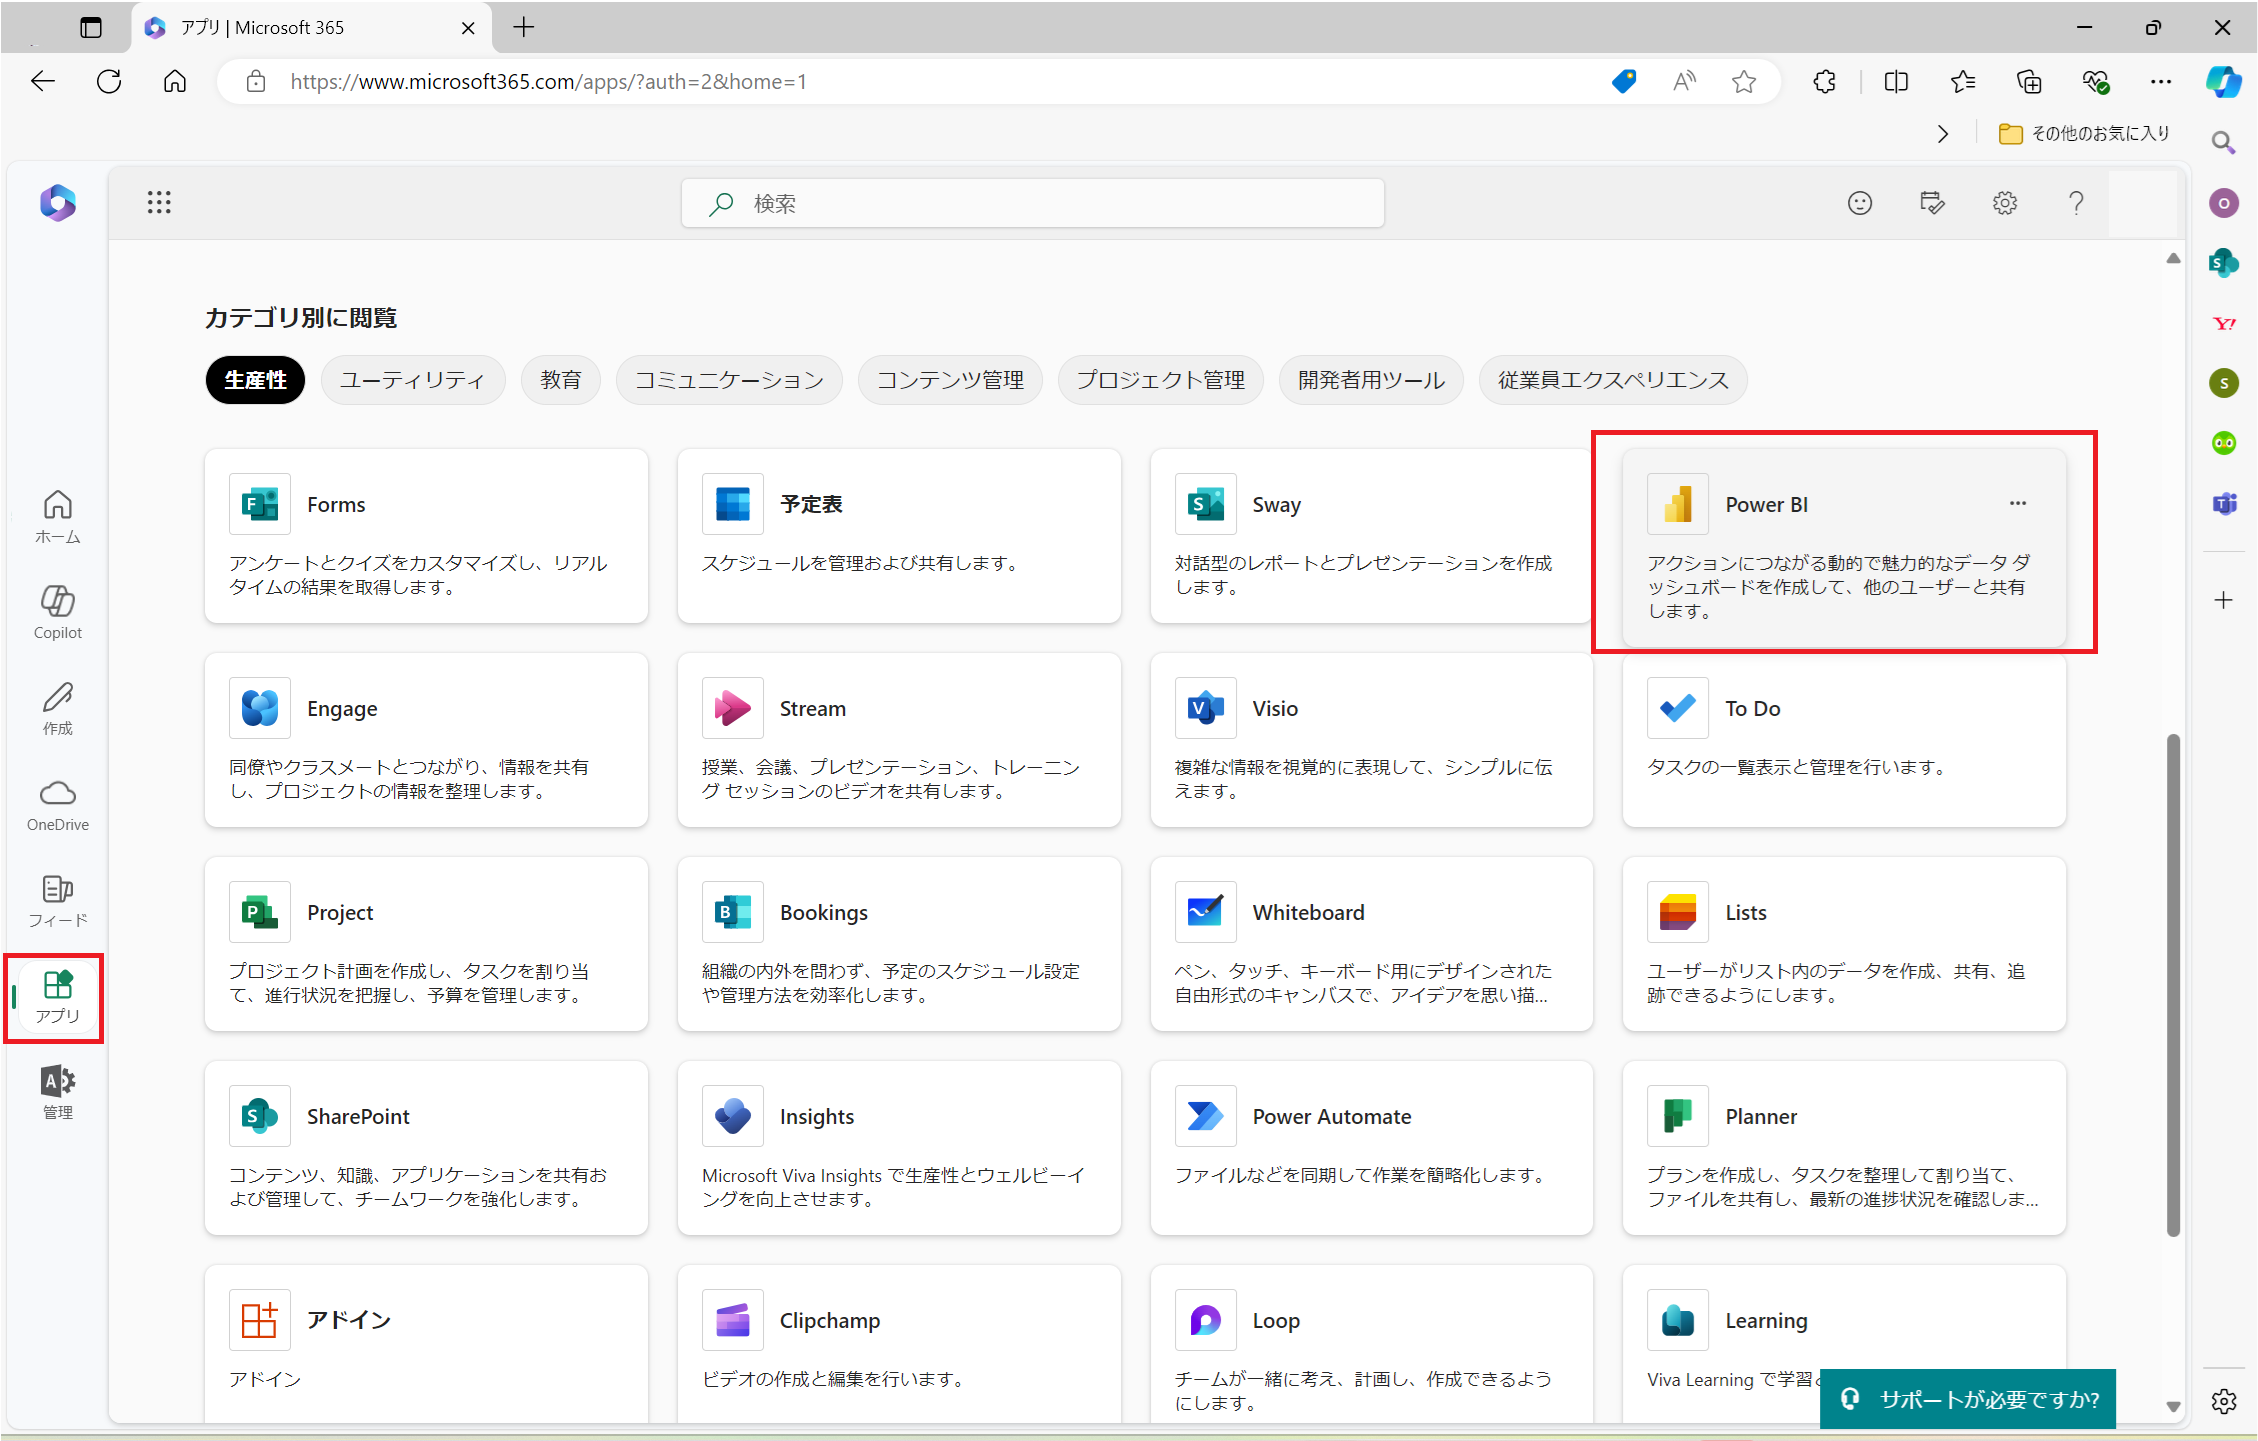2258x1441 pixels.
Task: Open browser extensions puzzle icon
Action: (x=1825, y=82)
